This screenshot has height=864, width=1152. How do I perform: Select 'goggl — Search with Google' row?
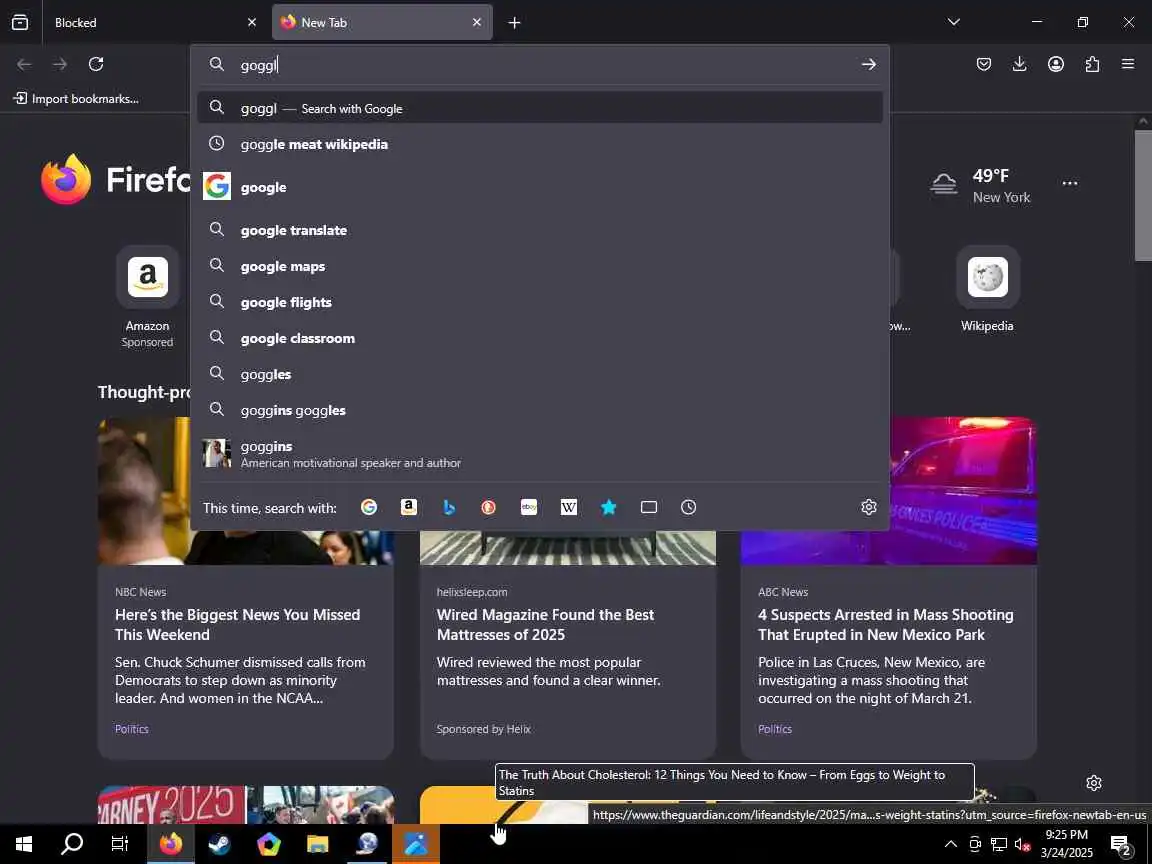click(x=540, y=108)
